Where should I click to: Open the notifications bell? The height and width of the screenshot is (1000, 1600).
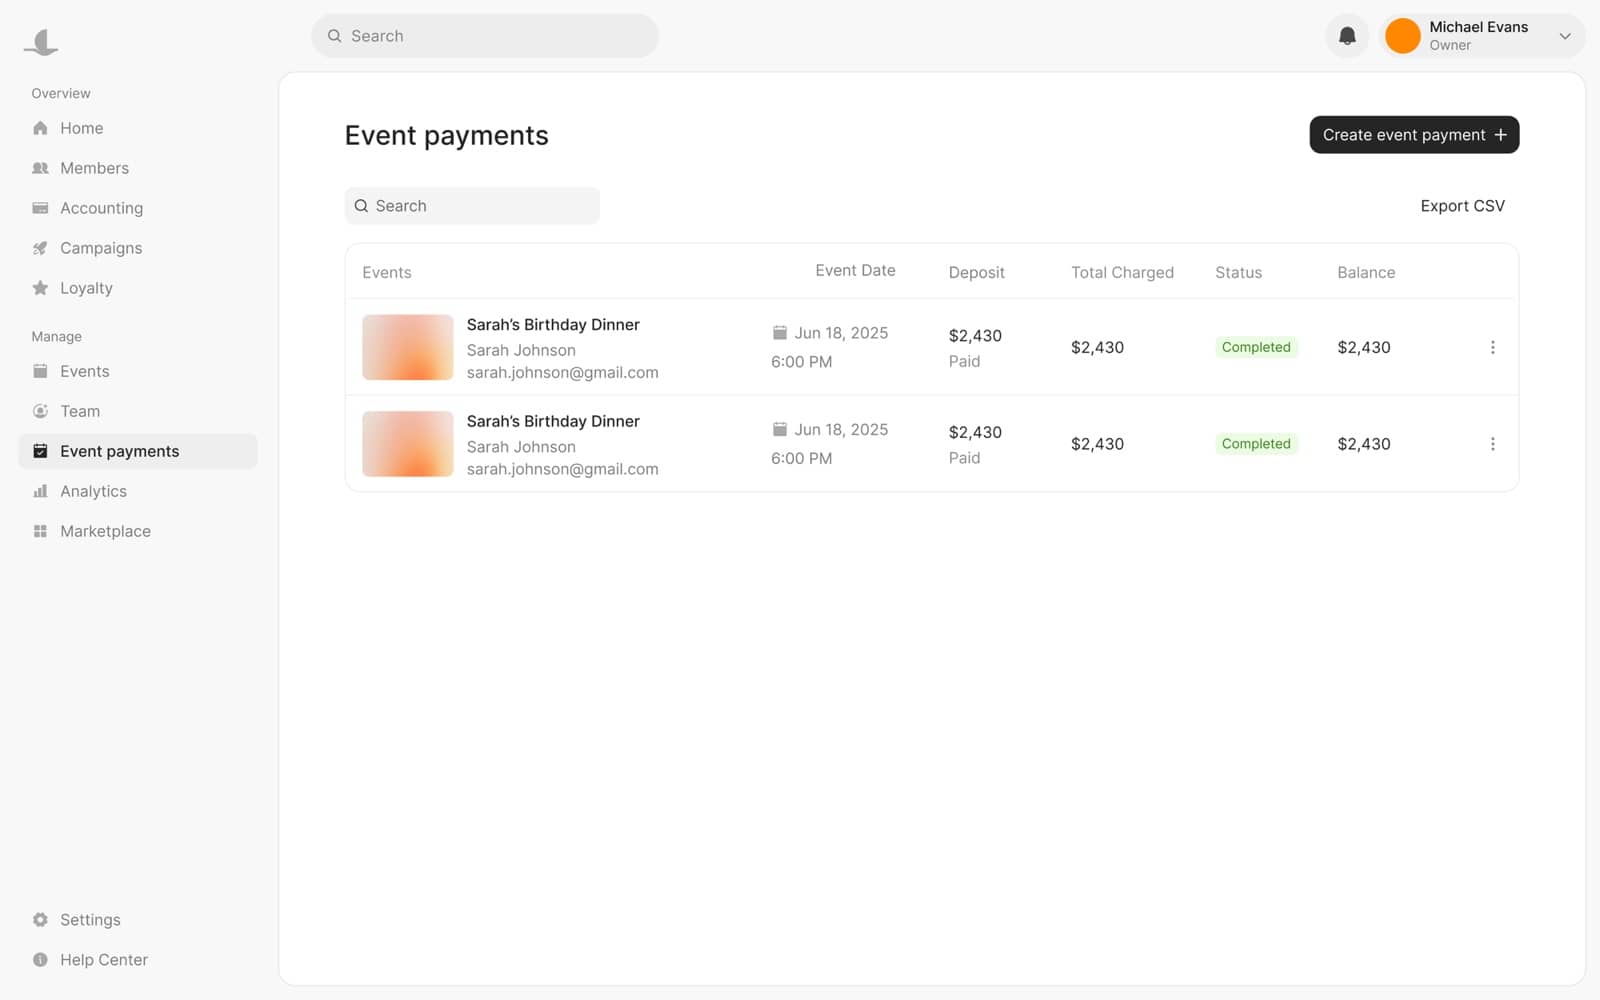(1347, 36)
